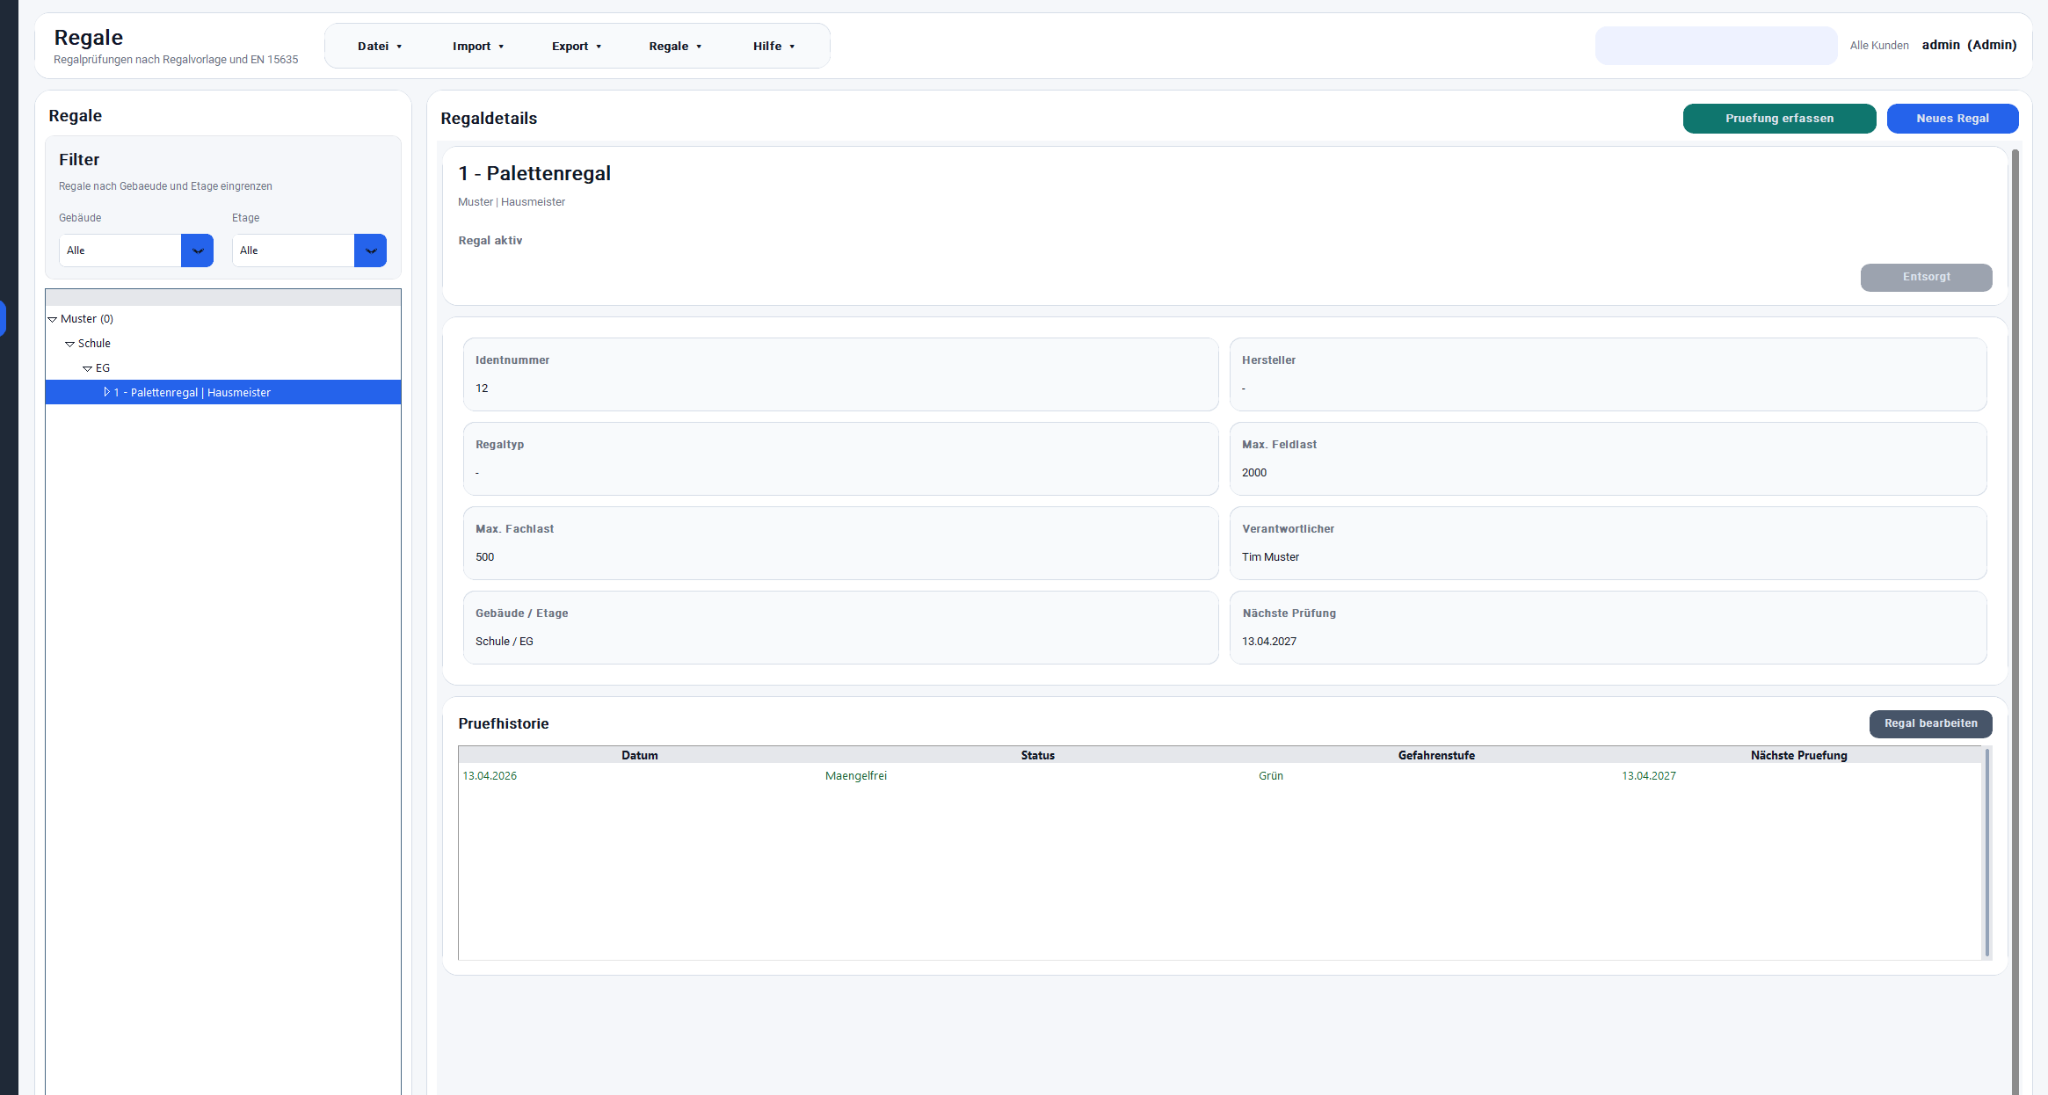2048x1095 pixels.
Task: Collapse the Muster (0) tree node
Action: [53, 319]
